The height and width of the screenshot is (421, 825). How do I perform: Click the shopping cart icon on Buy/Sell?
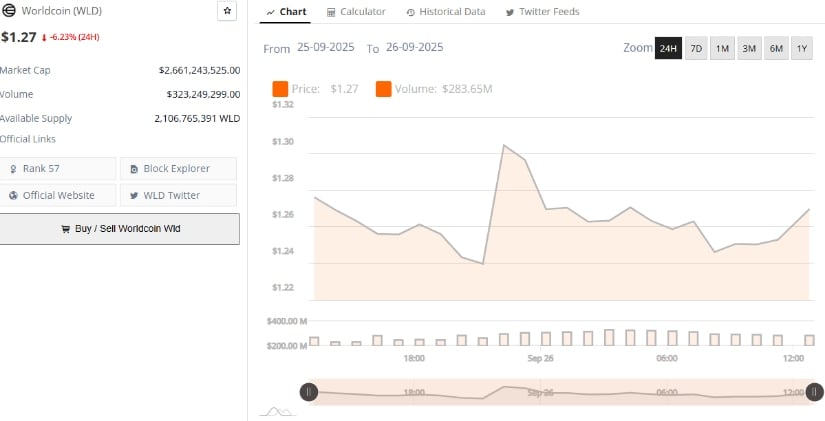click(65, 229)
